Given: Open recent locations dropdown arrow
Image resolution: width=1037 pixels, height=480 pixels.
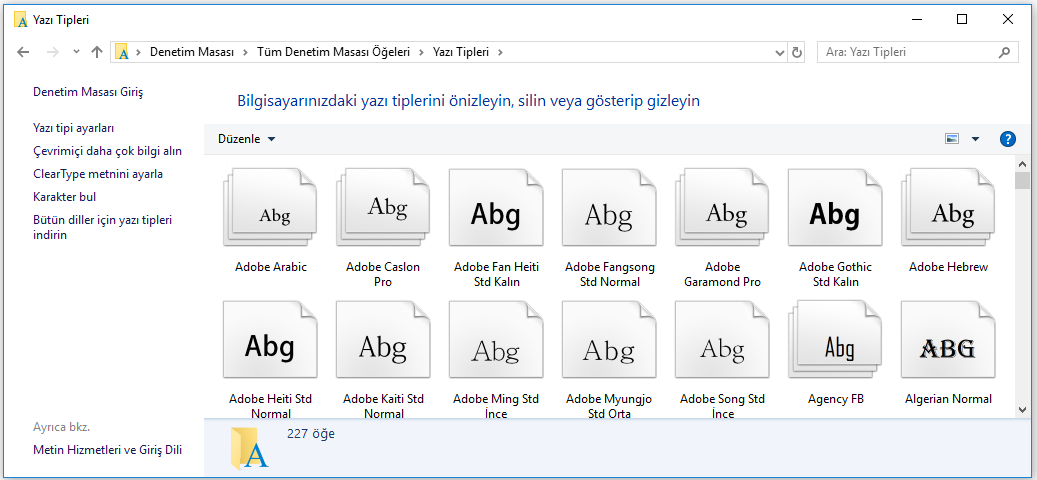Looking at the screenshot, I should click(75, 52).
